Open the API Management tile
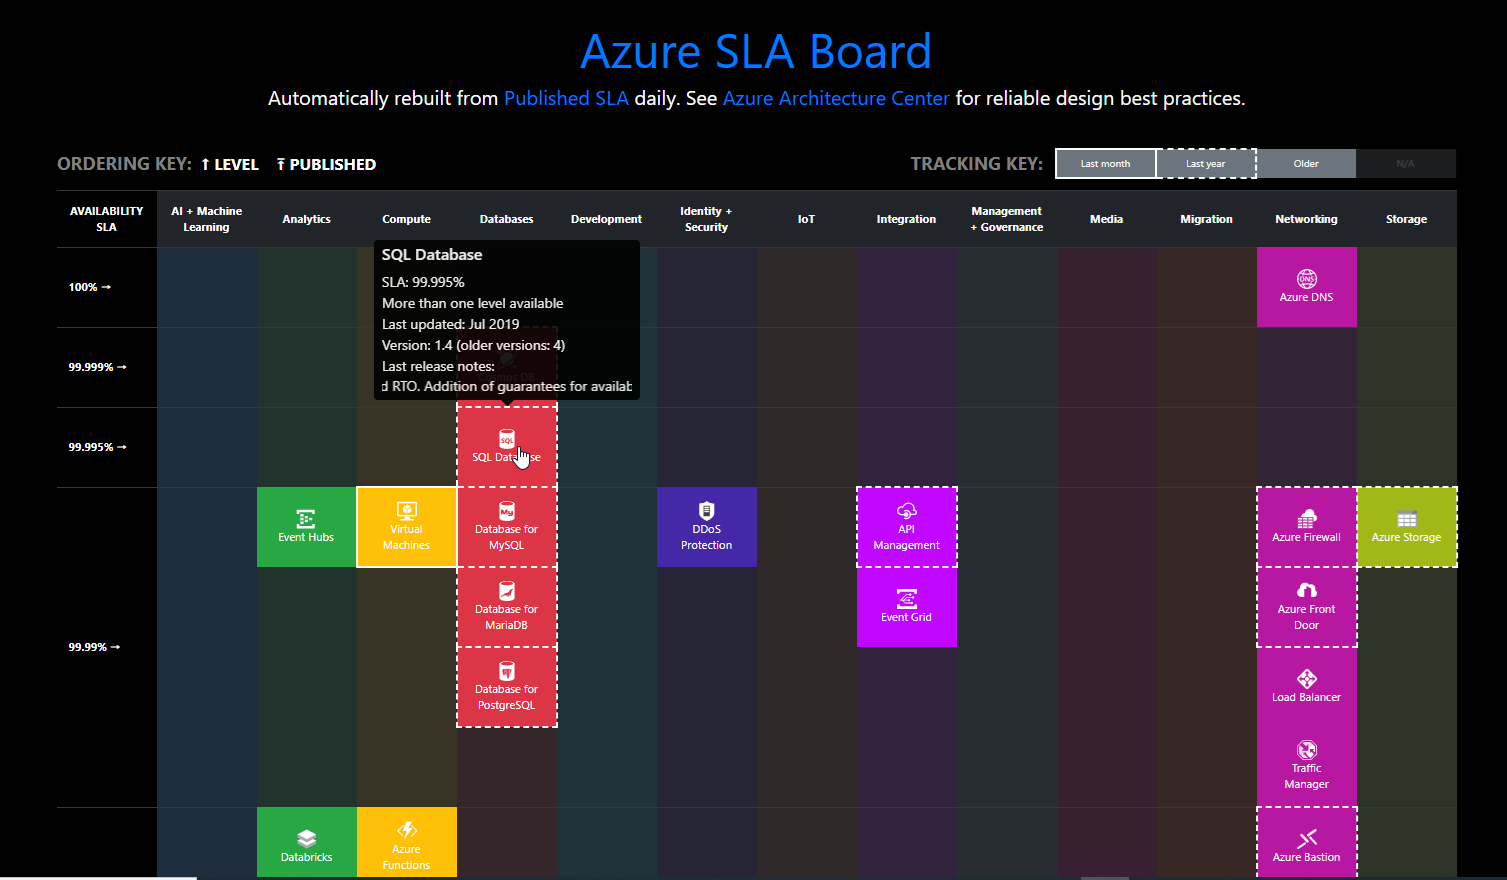This screenshot has width=1507, height=880. pos(906,527)
